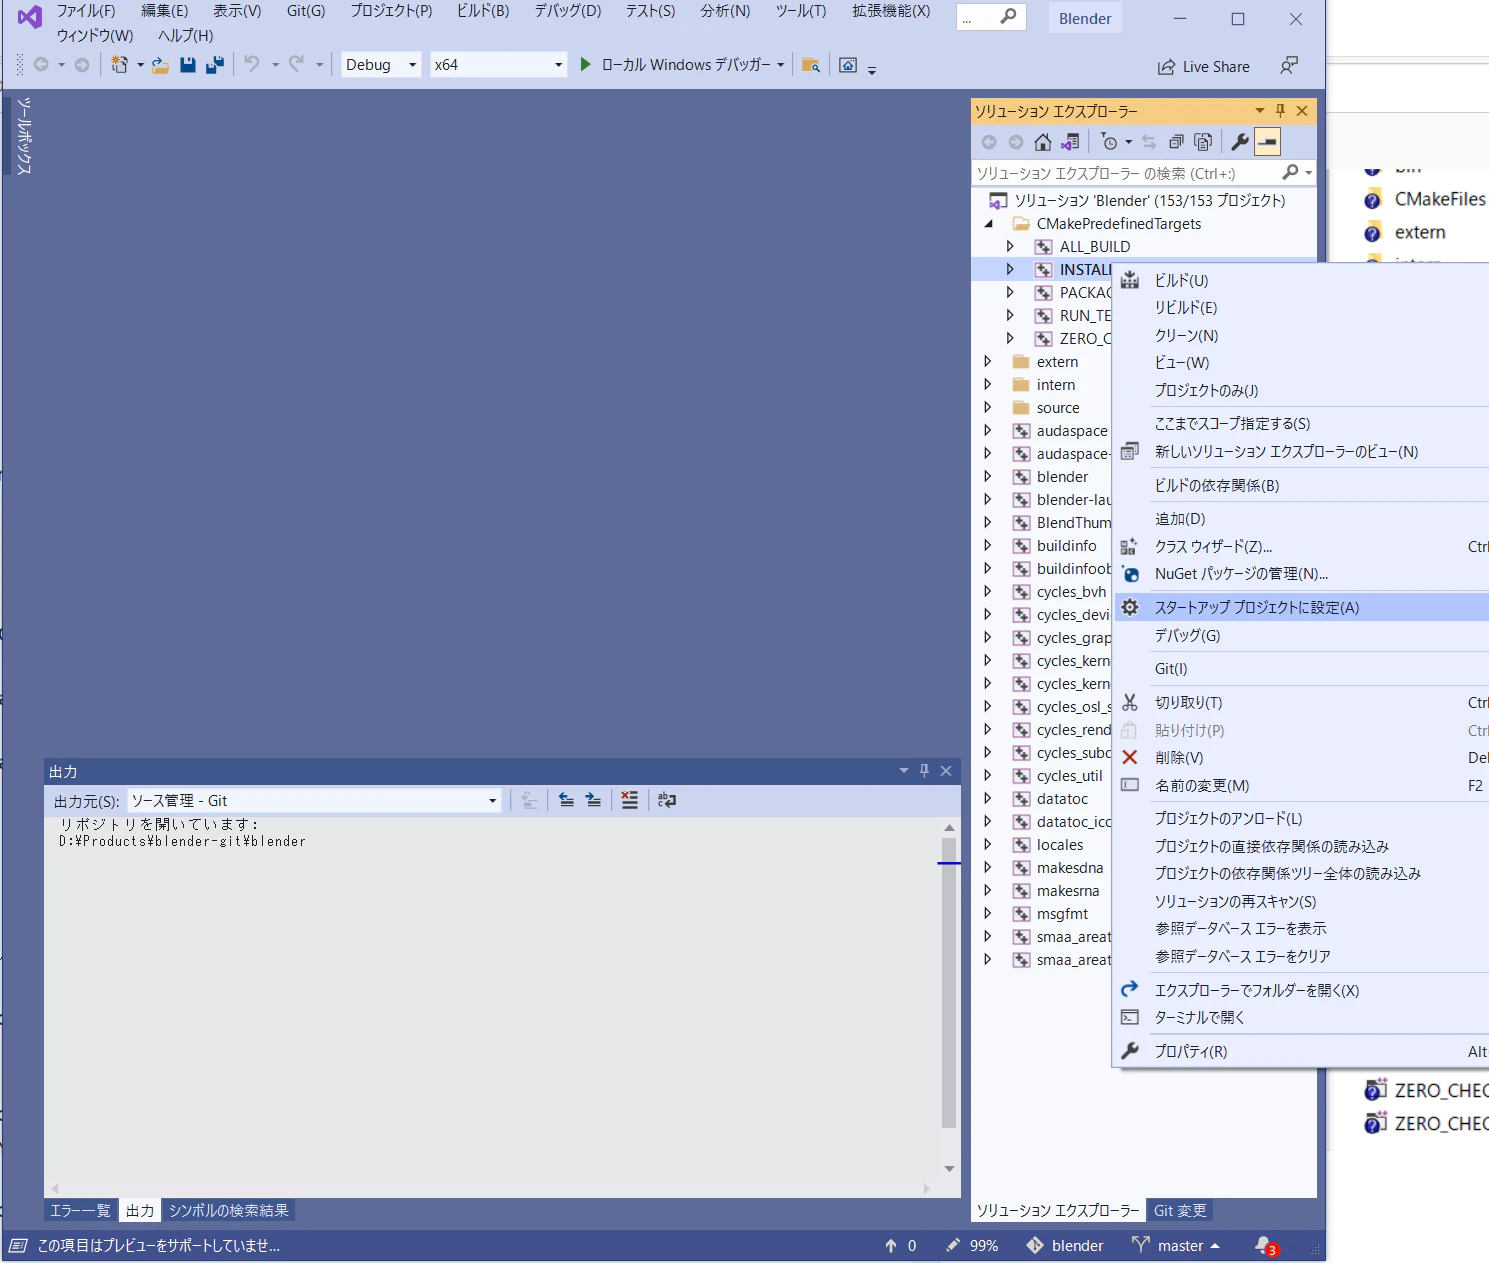Switch to the エラー一覧 tab
Image resolution: width=1489 pixels, height=1263 pixels.
pos(80,1211)
